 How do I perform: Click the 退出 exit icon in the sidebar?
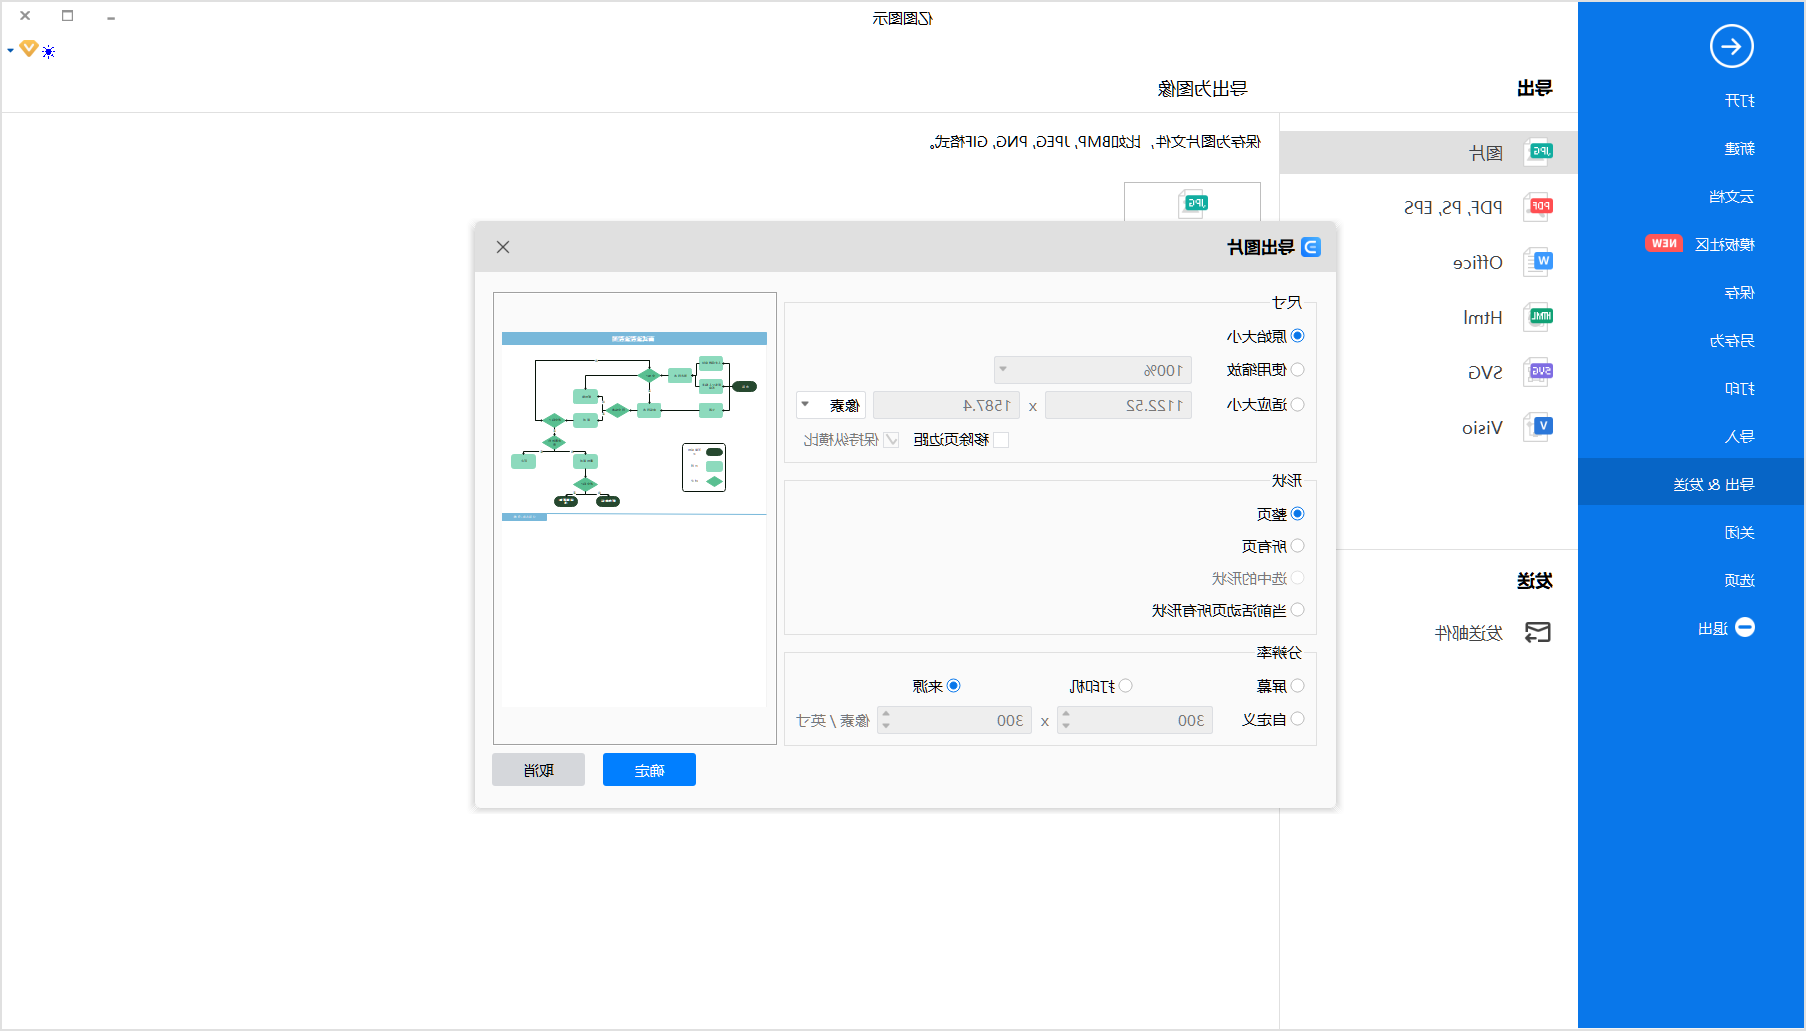pyautogui.click(x=1745, y=627)
